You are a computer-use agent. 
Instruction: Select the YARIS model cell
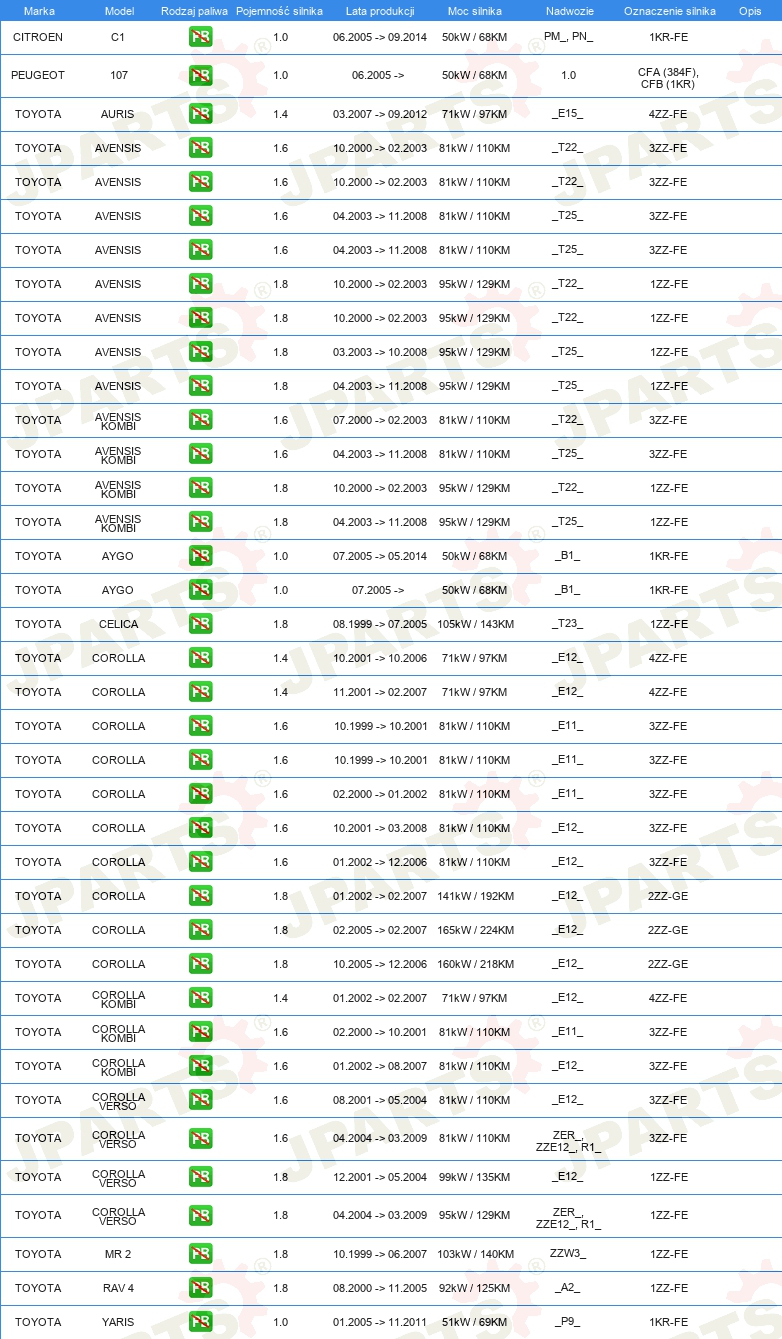(x=118, y=1322)
